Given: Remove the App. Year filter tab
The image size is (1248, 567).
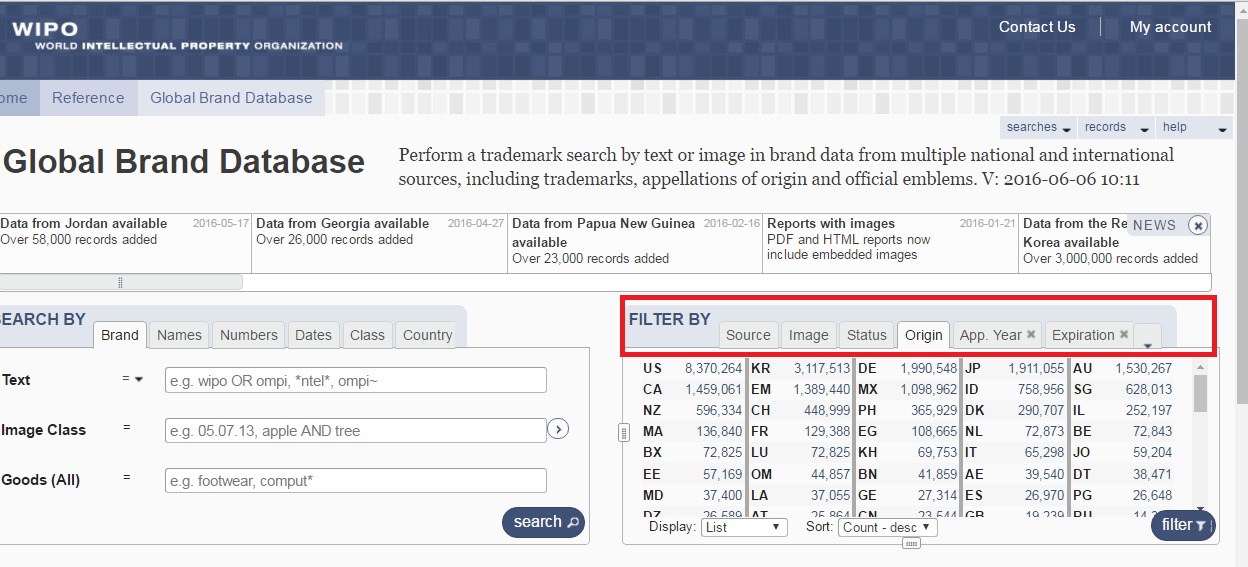Looking at the screenshot, I should pyautogui.click(x=1031, y=335).
